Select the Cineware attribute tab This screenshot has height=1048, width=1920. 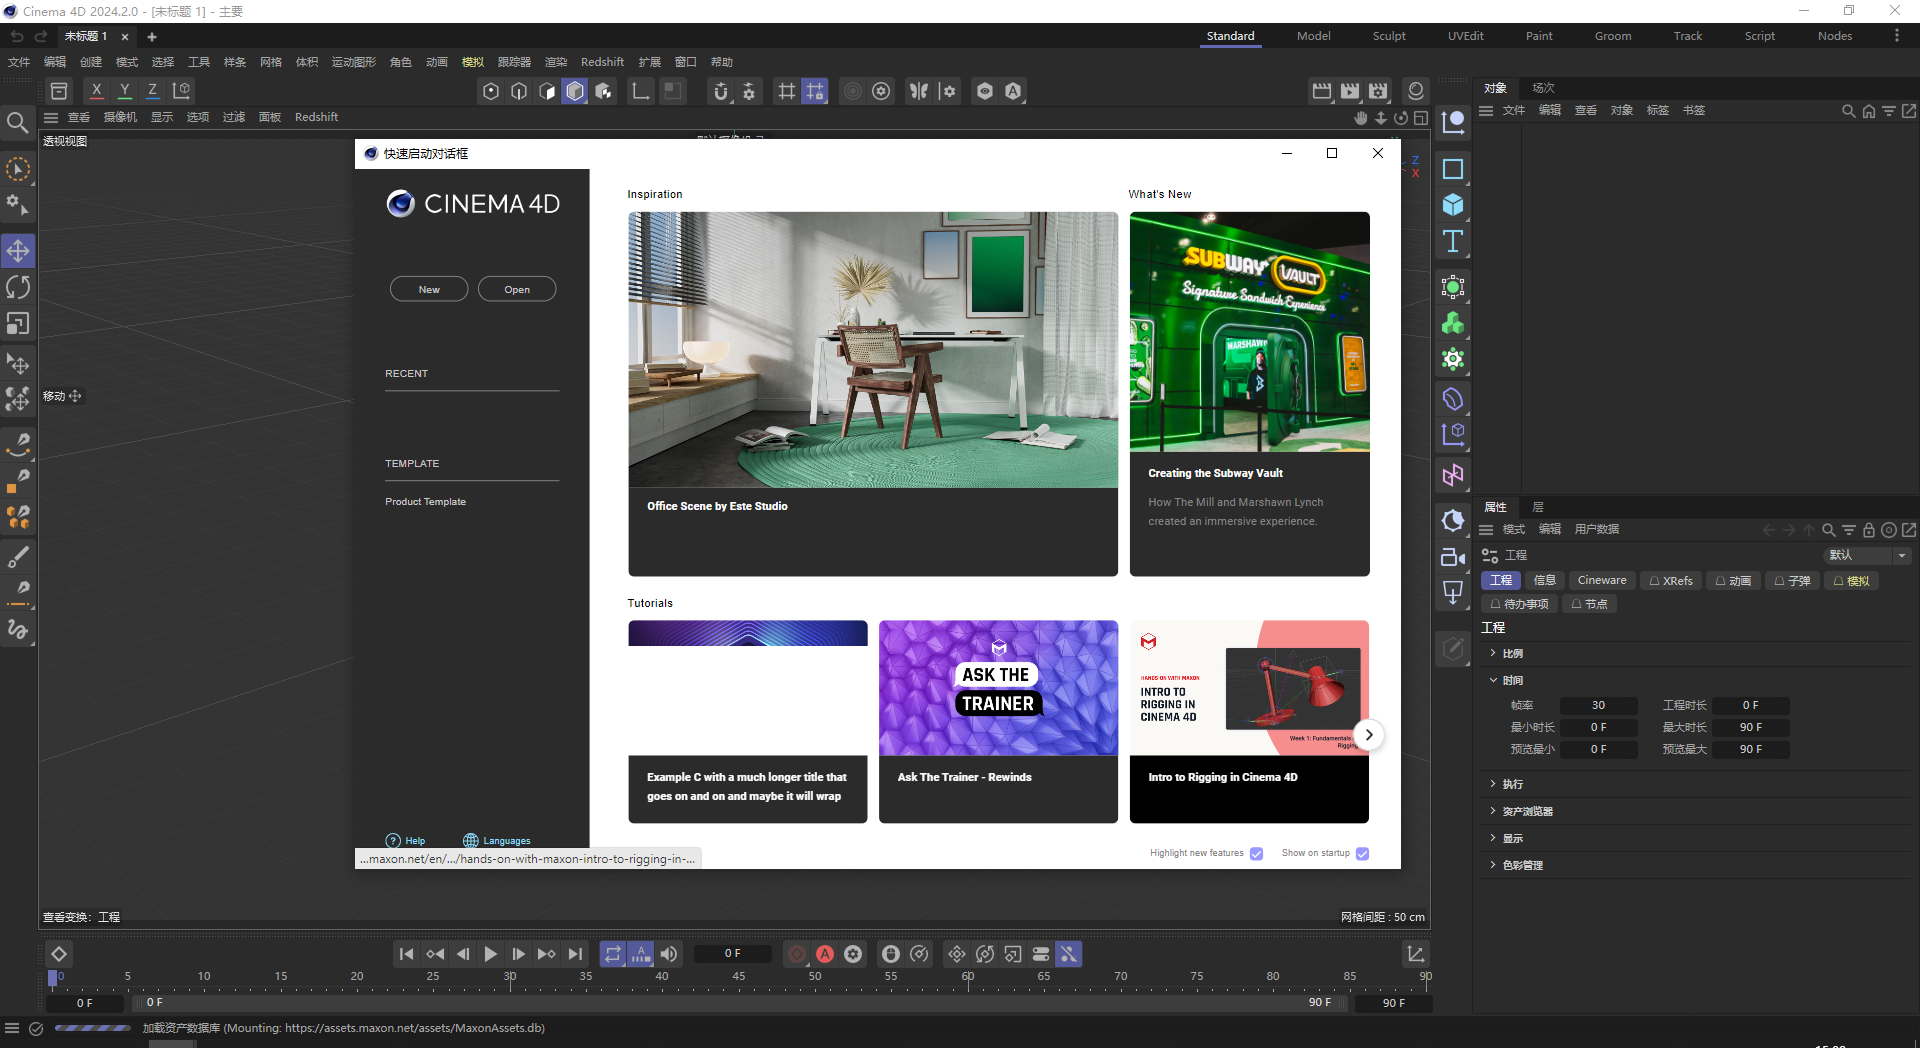click(x=1602, y=580)
